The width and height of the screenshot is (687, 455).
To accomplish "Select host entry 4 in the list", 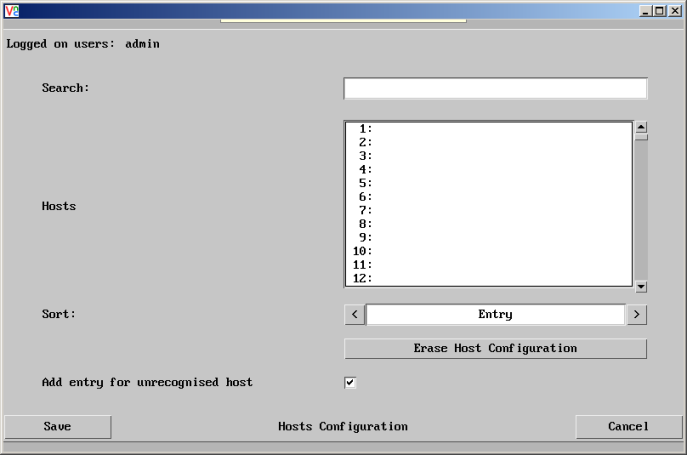I will tap(489, 170).
